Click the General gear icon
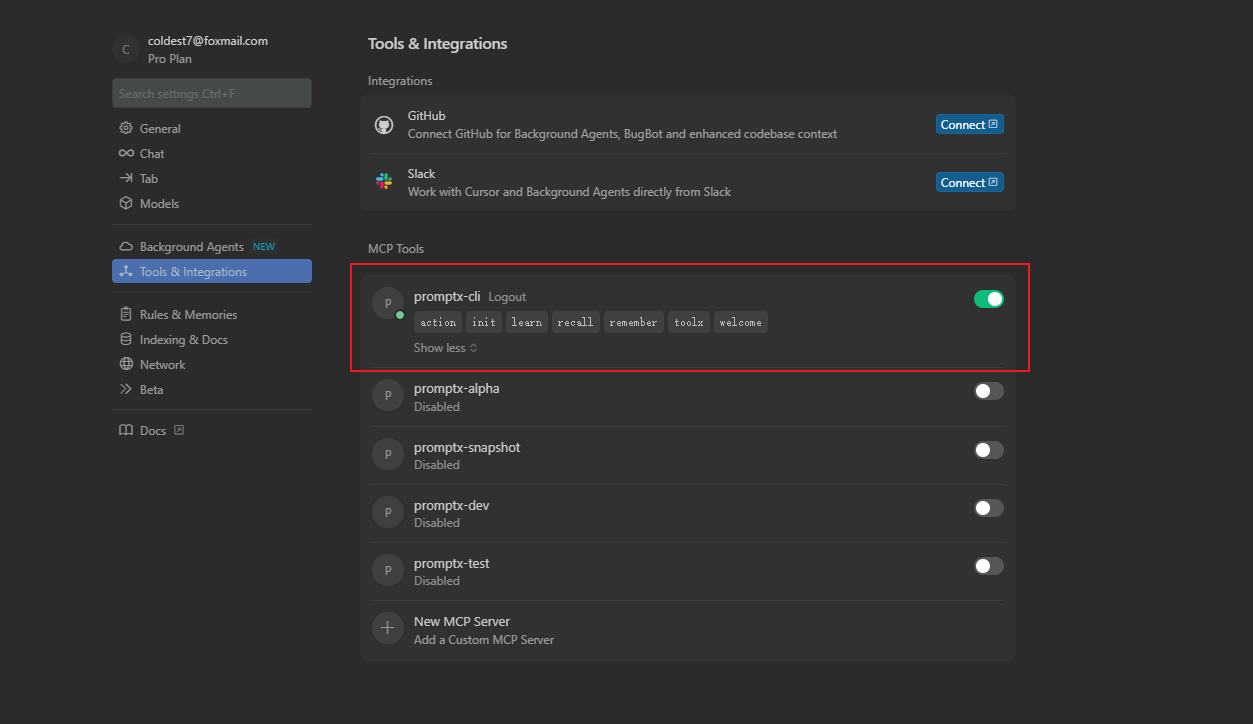This screenshot has height=724, width=1253. [x=126, y=128]
